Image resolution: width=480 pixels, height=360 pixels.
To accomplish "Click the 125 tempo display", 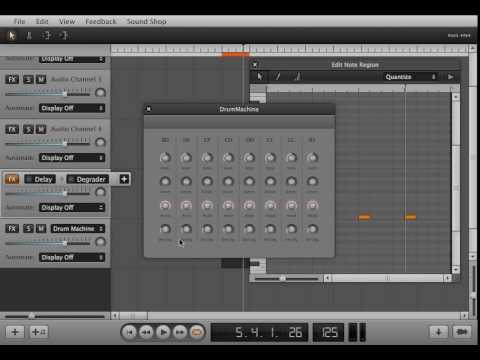I will point(328,332).
